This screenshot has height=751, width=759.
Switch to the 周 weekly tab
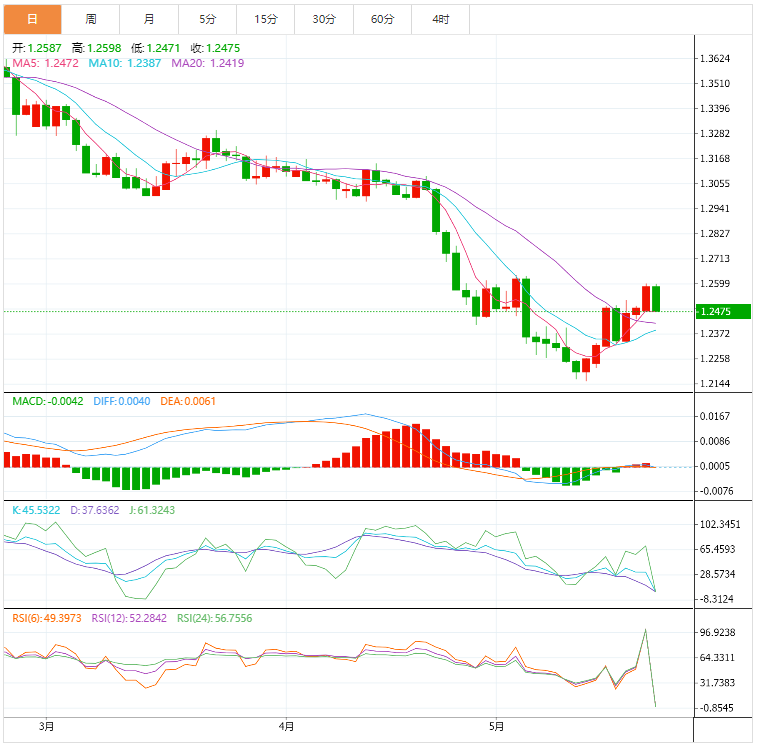pyautogui.click(x=91, y=19)
